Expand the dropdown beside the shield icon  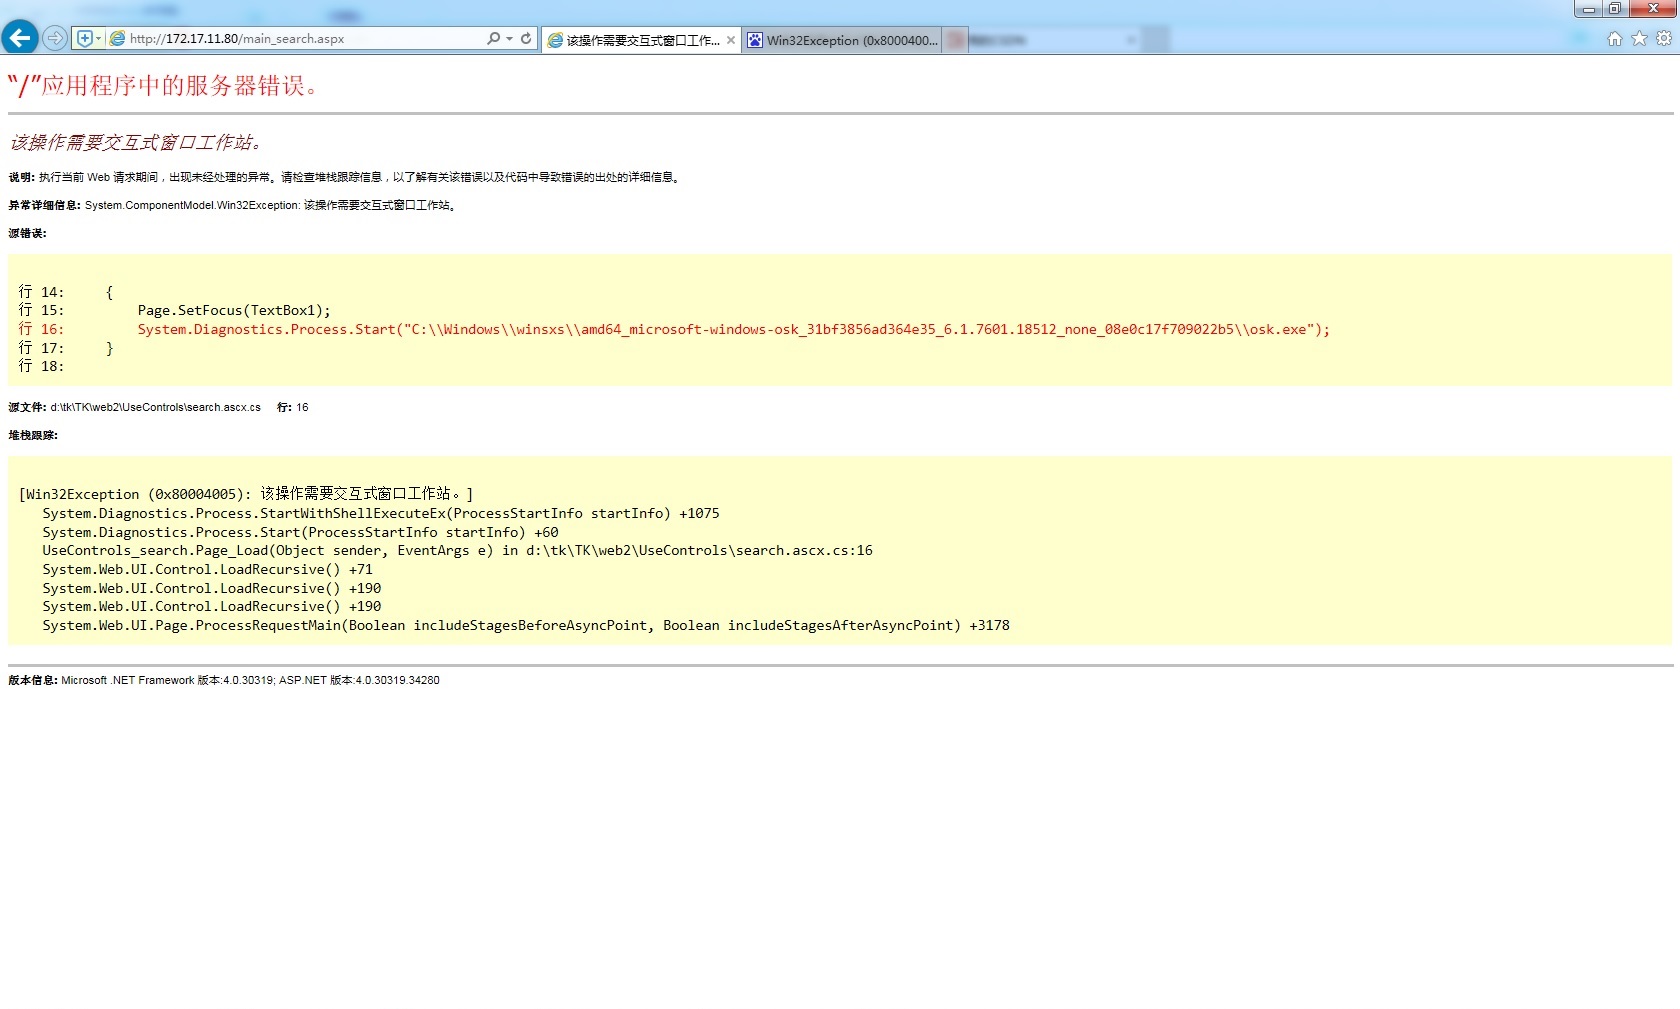click(98, 38)
